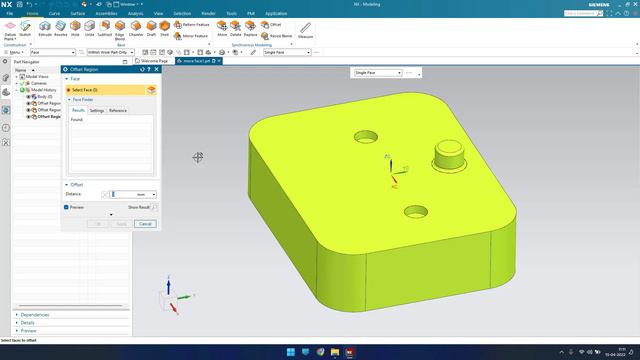Screen dimensions: 640x360
Task: Reset the Offset Region dialog
Action: point(142,69)
